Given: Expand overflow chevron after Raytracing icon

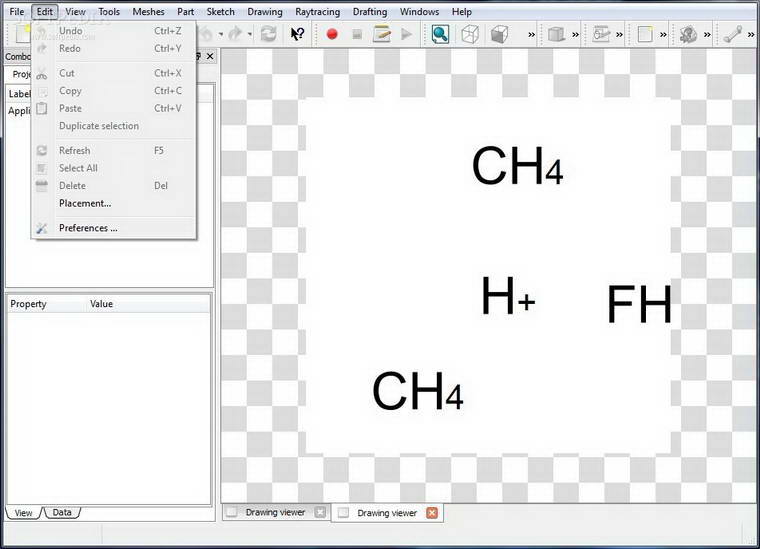Looking at the screenshot, I should 707,34.
